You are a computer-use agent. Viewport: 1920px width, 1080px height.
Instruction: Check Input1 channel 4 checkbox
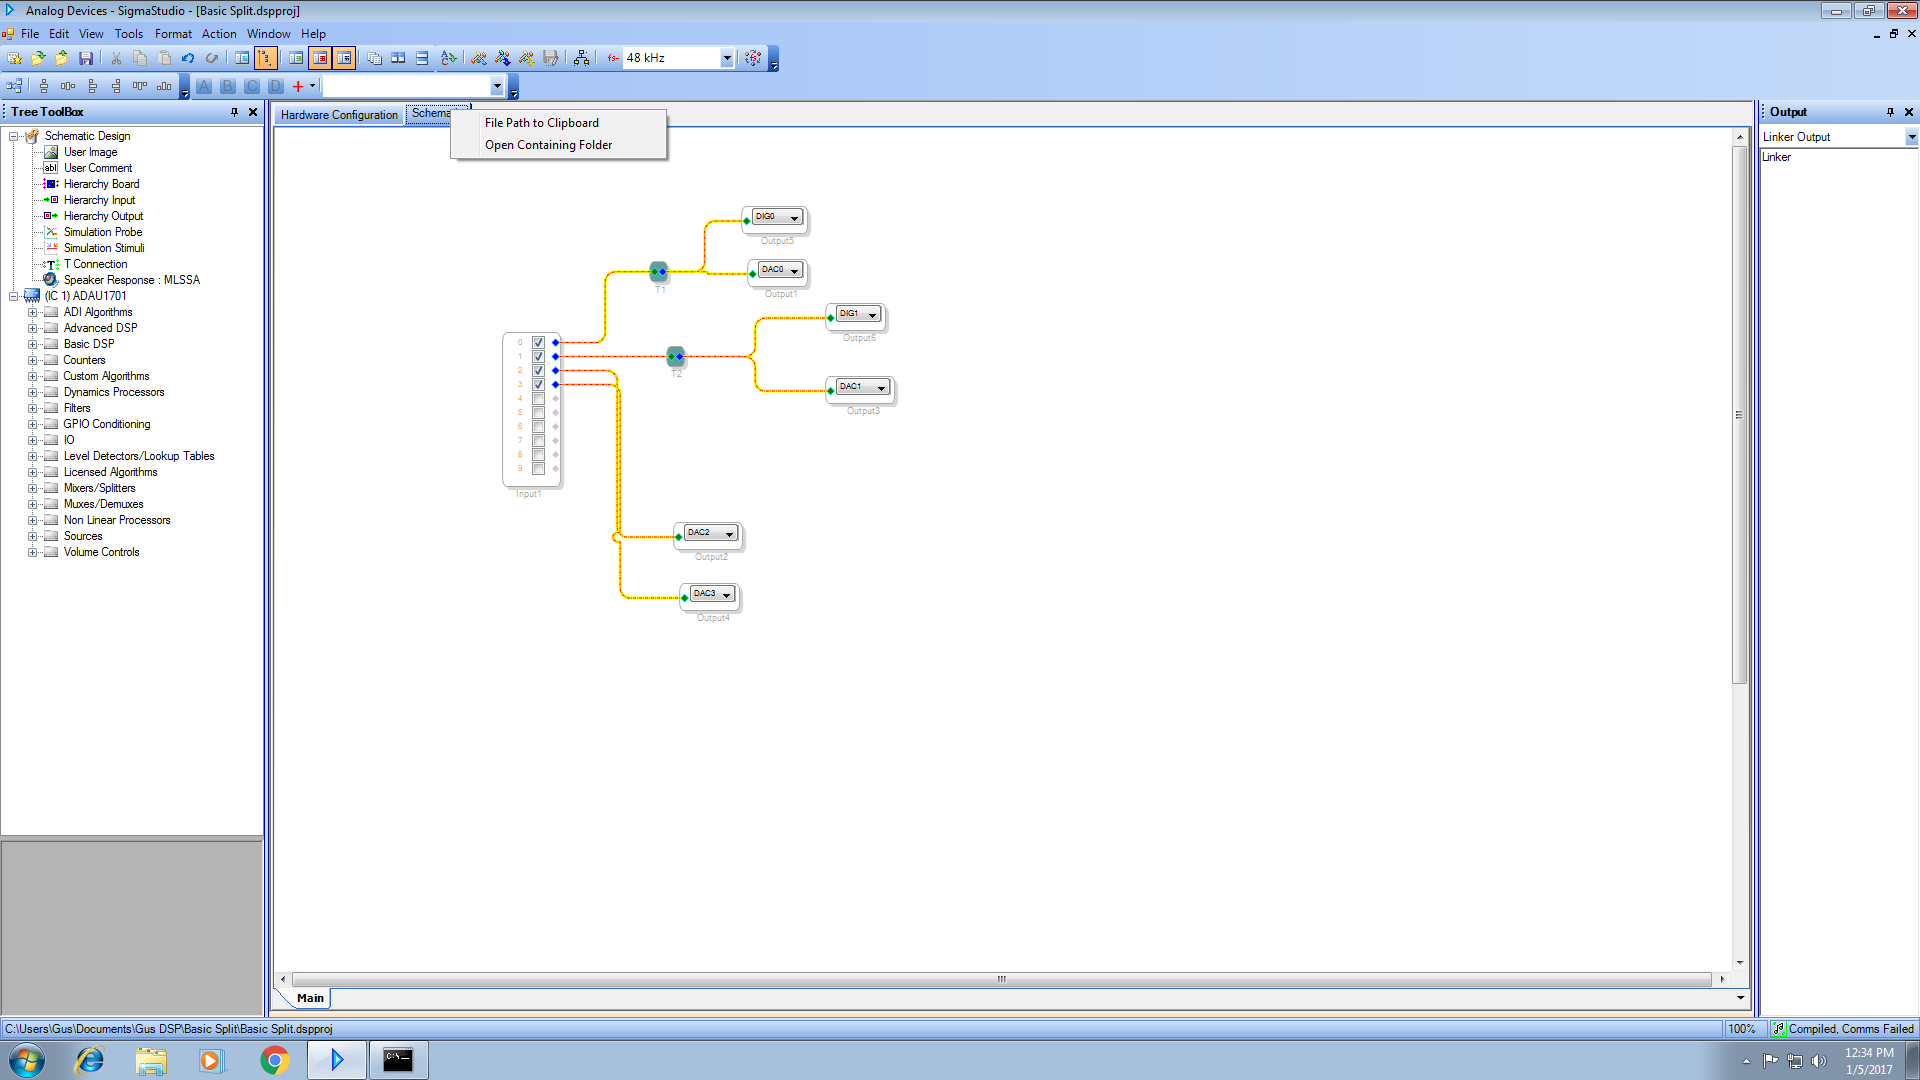tap(538, 398)
